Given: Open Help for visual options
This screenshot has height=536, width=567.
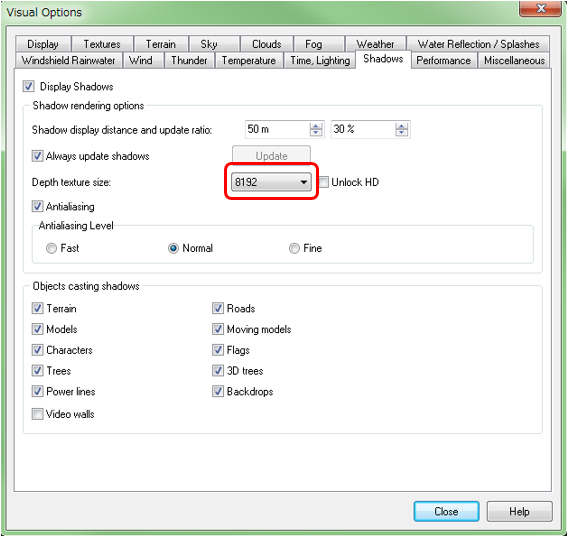Looking at the screenshot, I should click(x=519, y=511).
